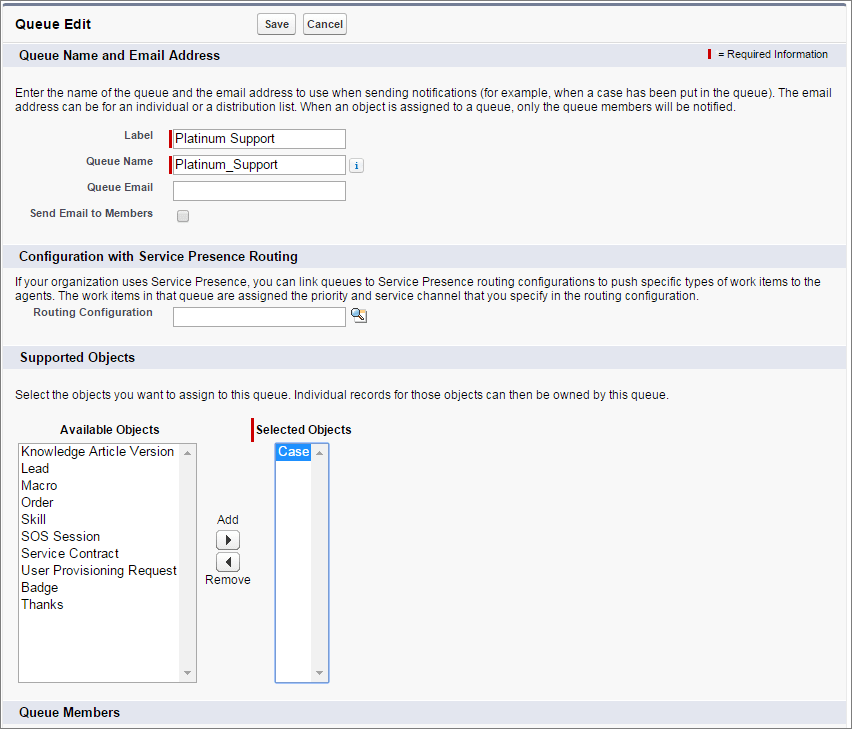852x729 pixels.
Task: Open the Queue Name help info icon
Action: tap(356, 165)
